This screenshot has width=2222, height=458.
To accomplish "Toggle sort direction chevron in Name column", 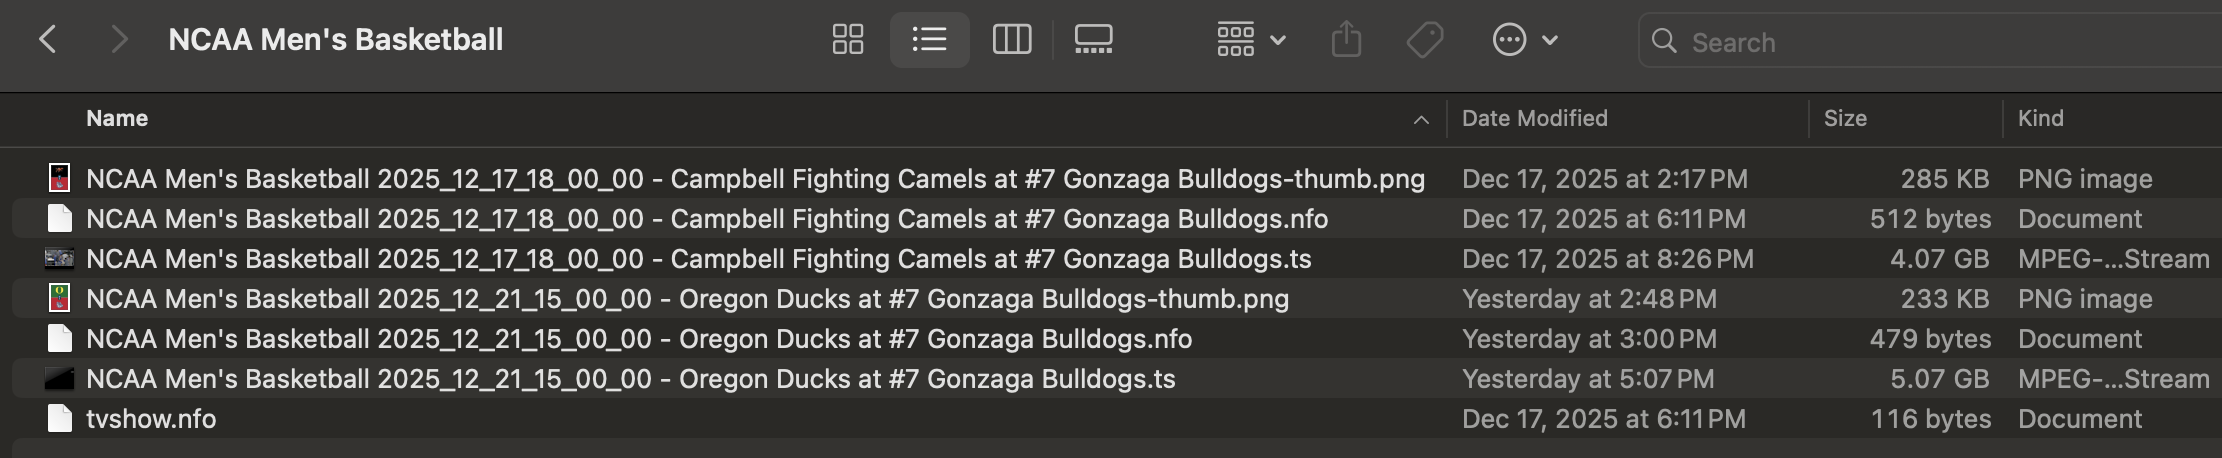I will 1420,120.
